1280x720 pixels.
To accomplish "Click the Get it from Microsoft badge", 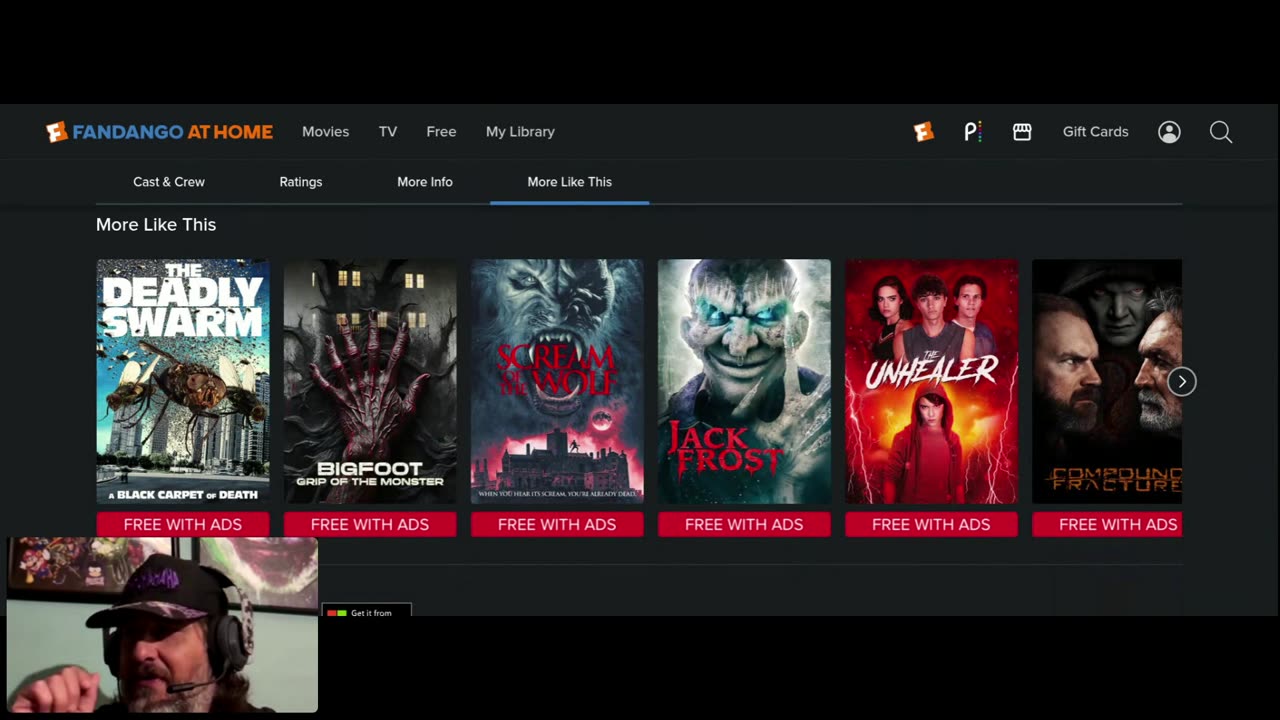I will point(366,610).
